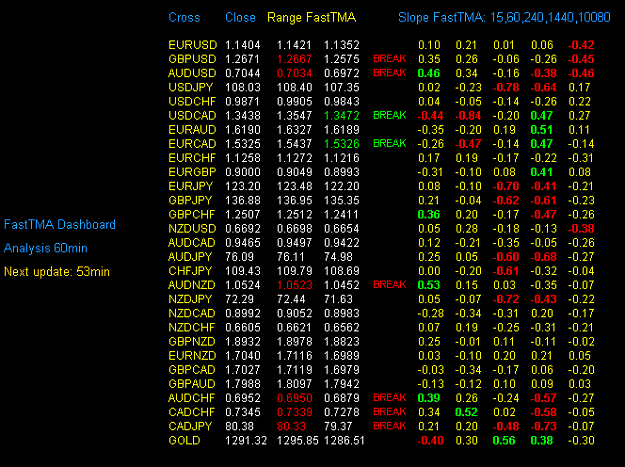
Task: Choose the AUDUSD pair name
Action: 192,73
